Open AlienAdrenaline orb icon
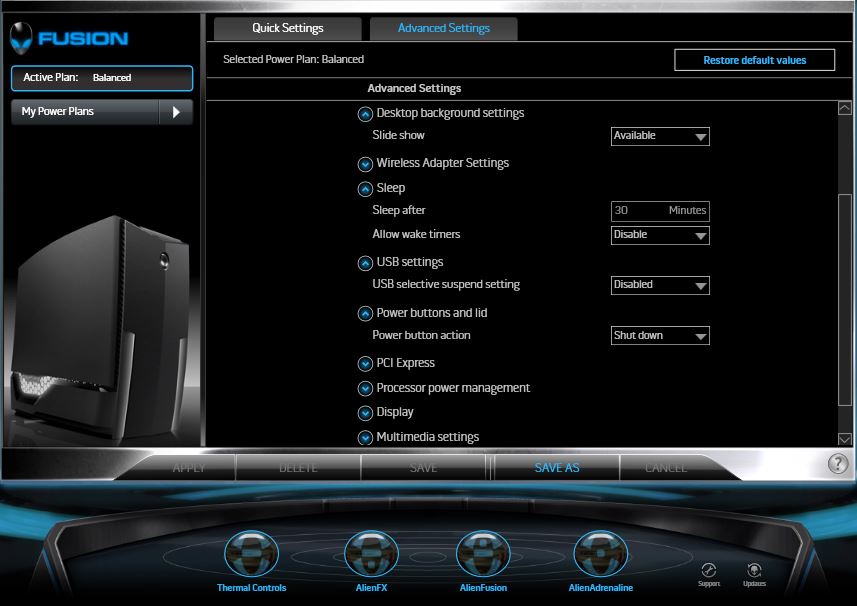Image resolution: width=857 pixels, height=606 pixels. click(600, 554)
